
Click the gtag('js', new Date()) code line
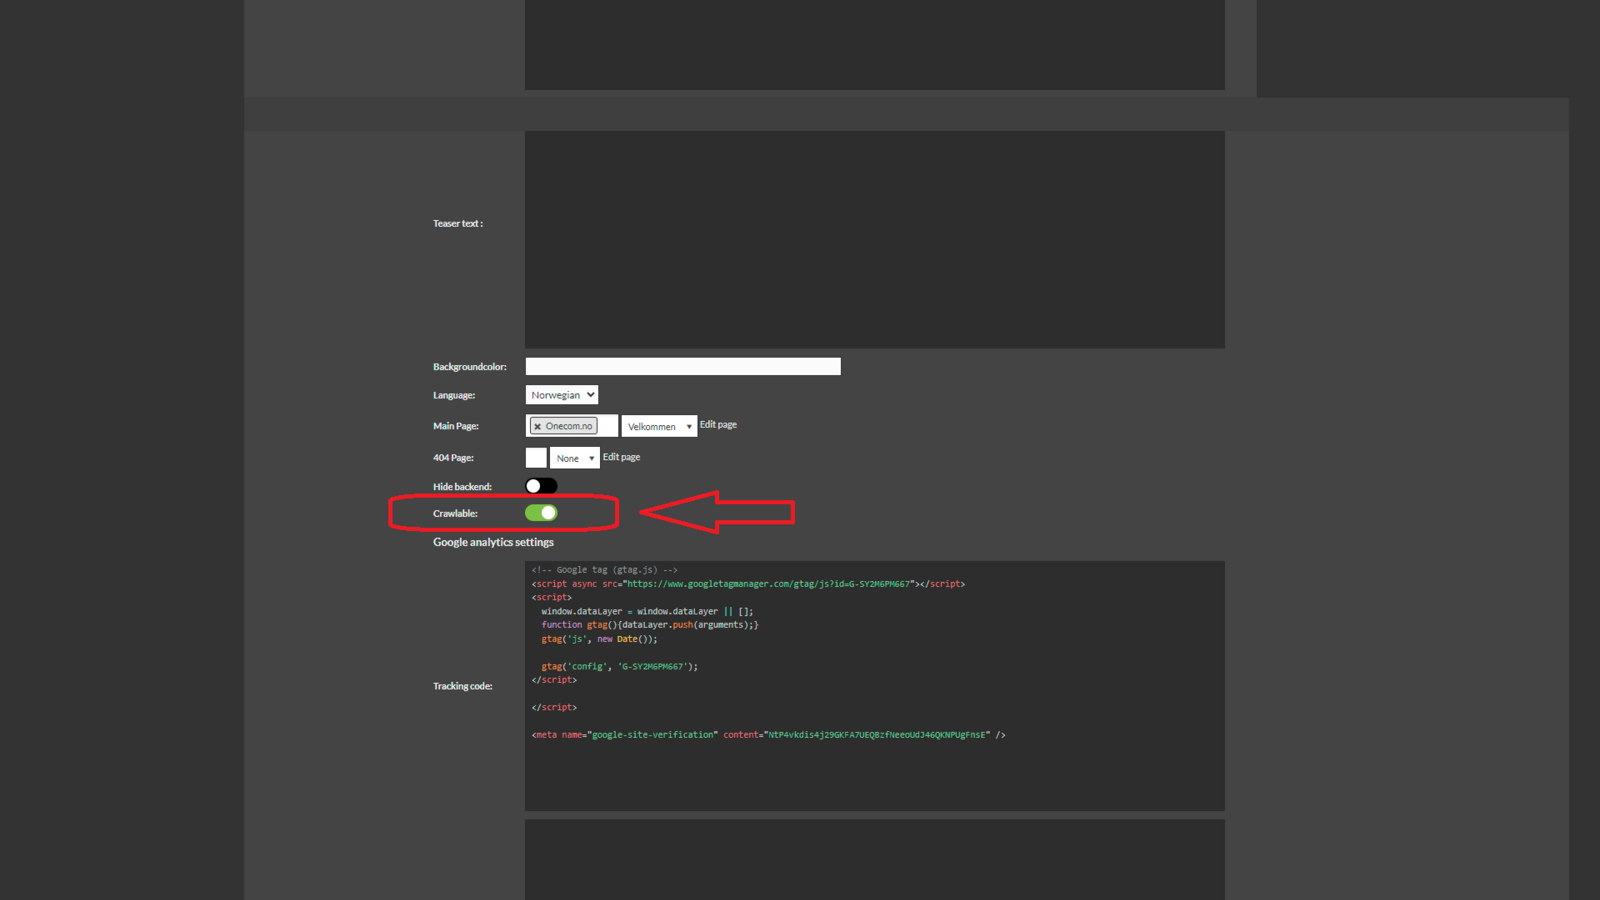[x=599, y=639]
